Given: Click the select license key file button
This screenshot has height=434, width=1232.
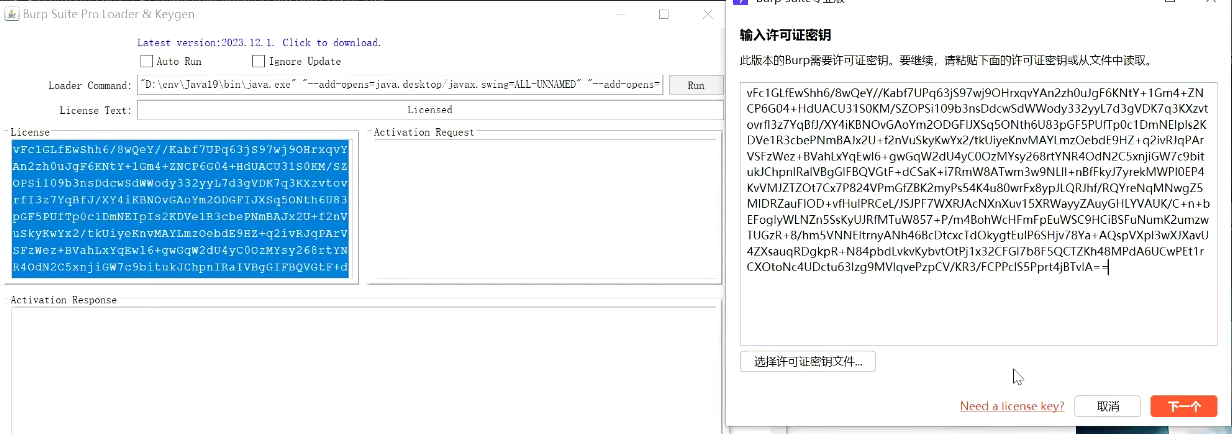Looking at the screenshot, I should click(x=807, y=361).
